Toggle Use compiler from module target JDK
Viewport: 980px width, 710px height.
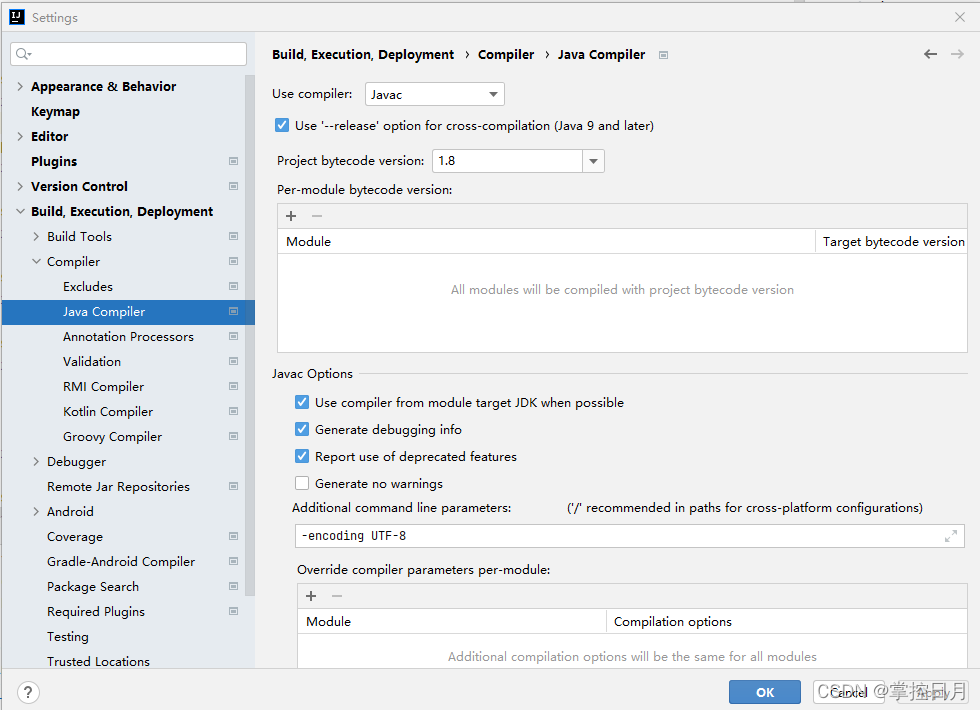tap(302, 402)
